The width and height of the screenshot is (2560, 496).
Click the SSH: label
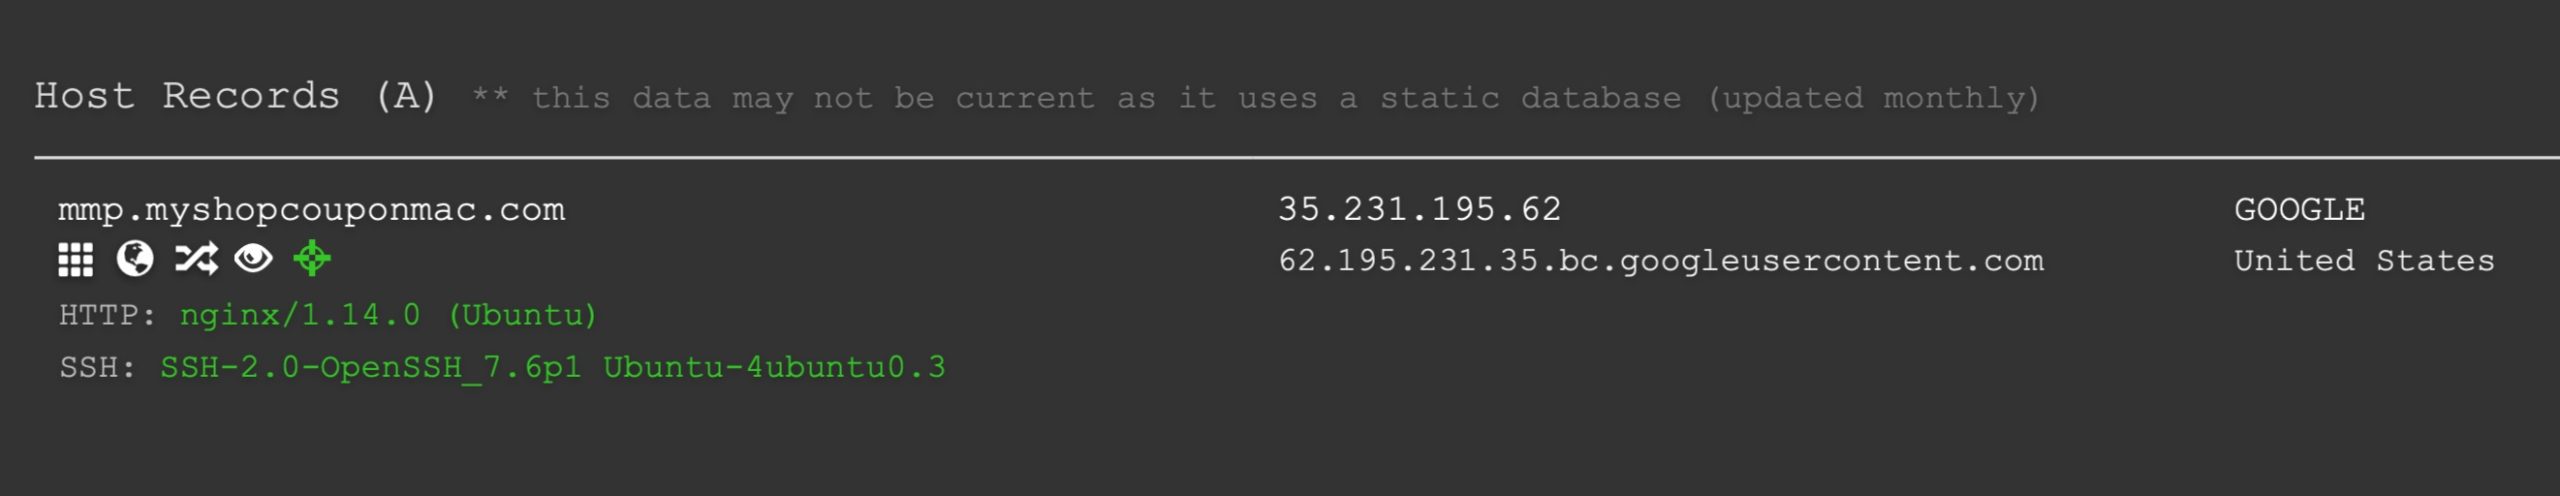click(97, 368)
